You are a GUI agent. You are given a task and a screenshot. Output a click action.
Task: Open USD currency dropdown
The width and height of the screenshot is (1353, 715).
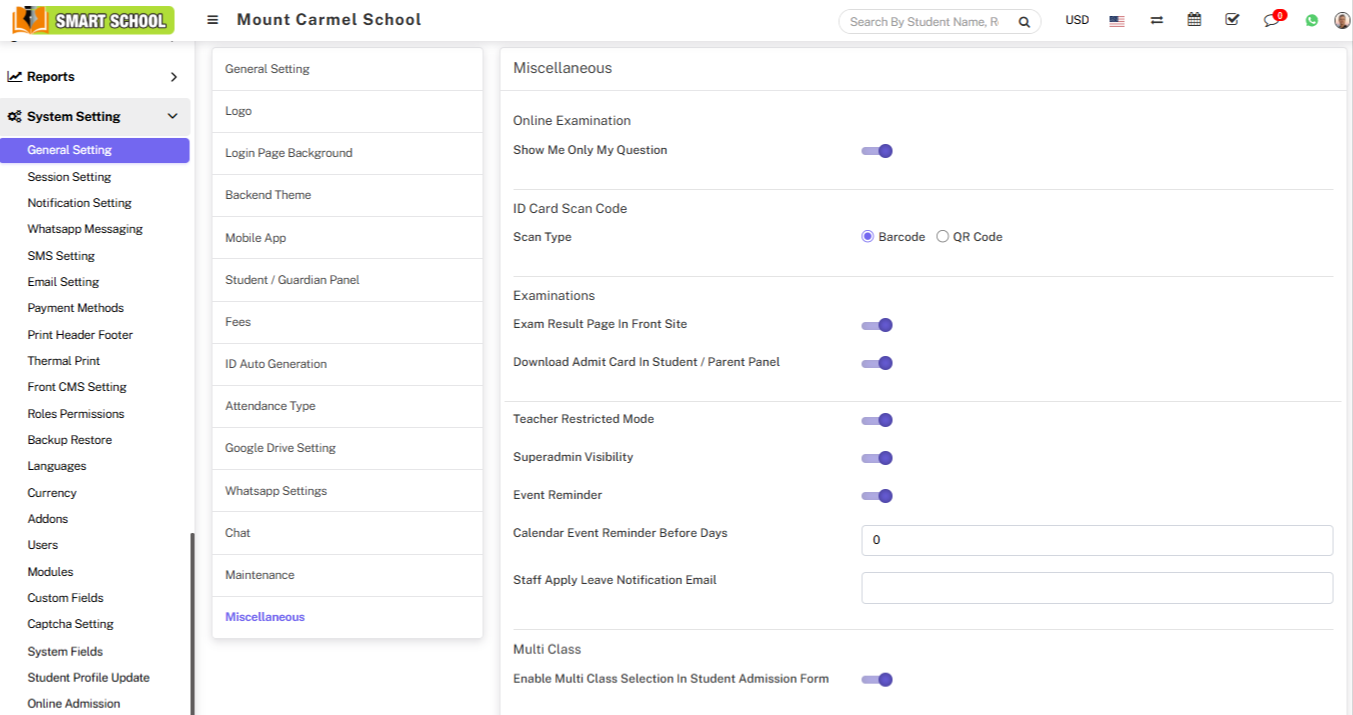point(1077,21)
